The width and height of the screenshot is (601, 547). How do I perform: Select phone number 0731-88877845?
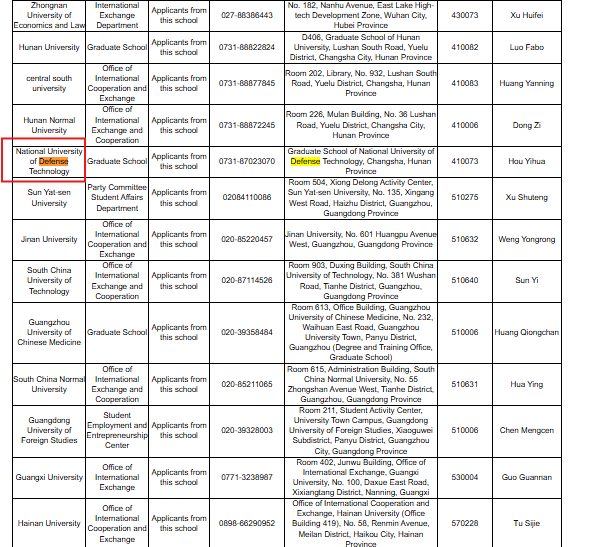click(x=247, y=83)
